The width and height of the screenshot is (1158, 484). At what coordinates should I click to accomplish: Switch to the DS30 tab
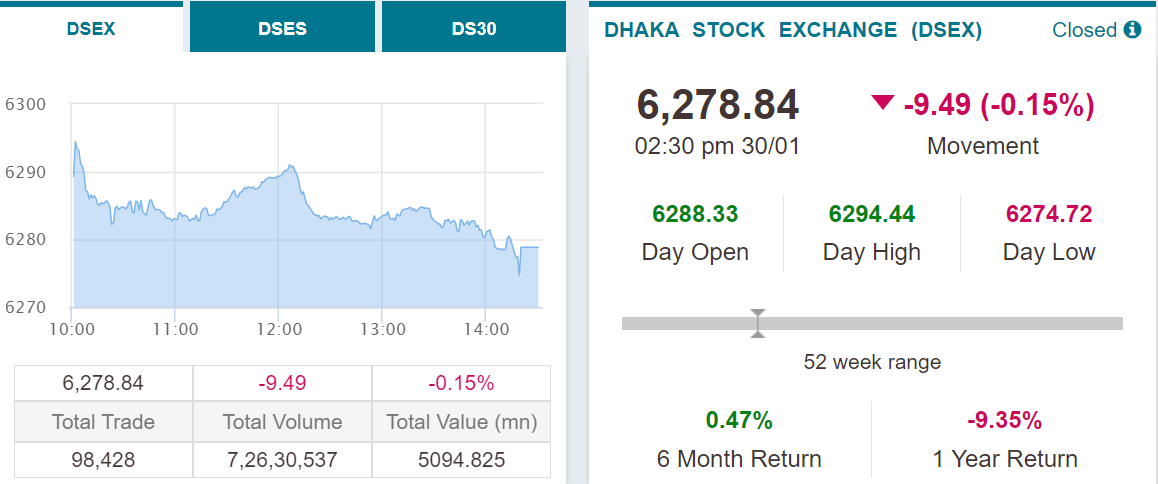[x=473, y=29]
